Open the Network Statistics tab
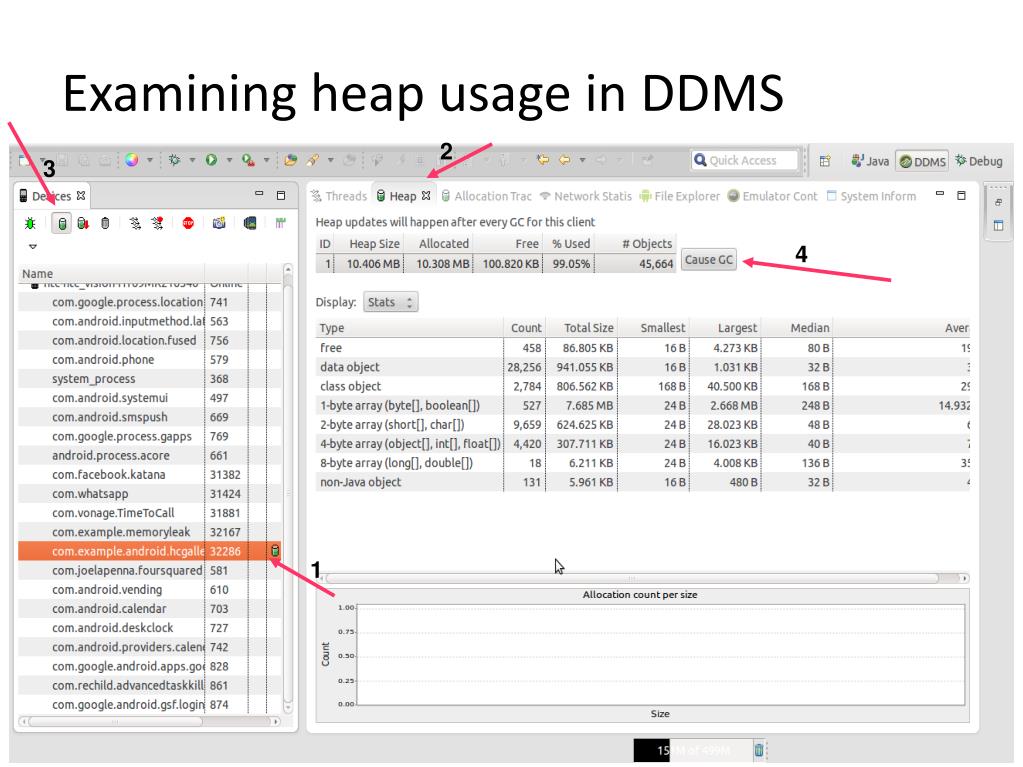Image resolution: width=1023 pixels, height=767 pixels. point(585,196)
